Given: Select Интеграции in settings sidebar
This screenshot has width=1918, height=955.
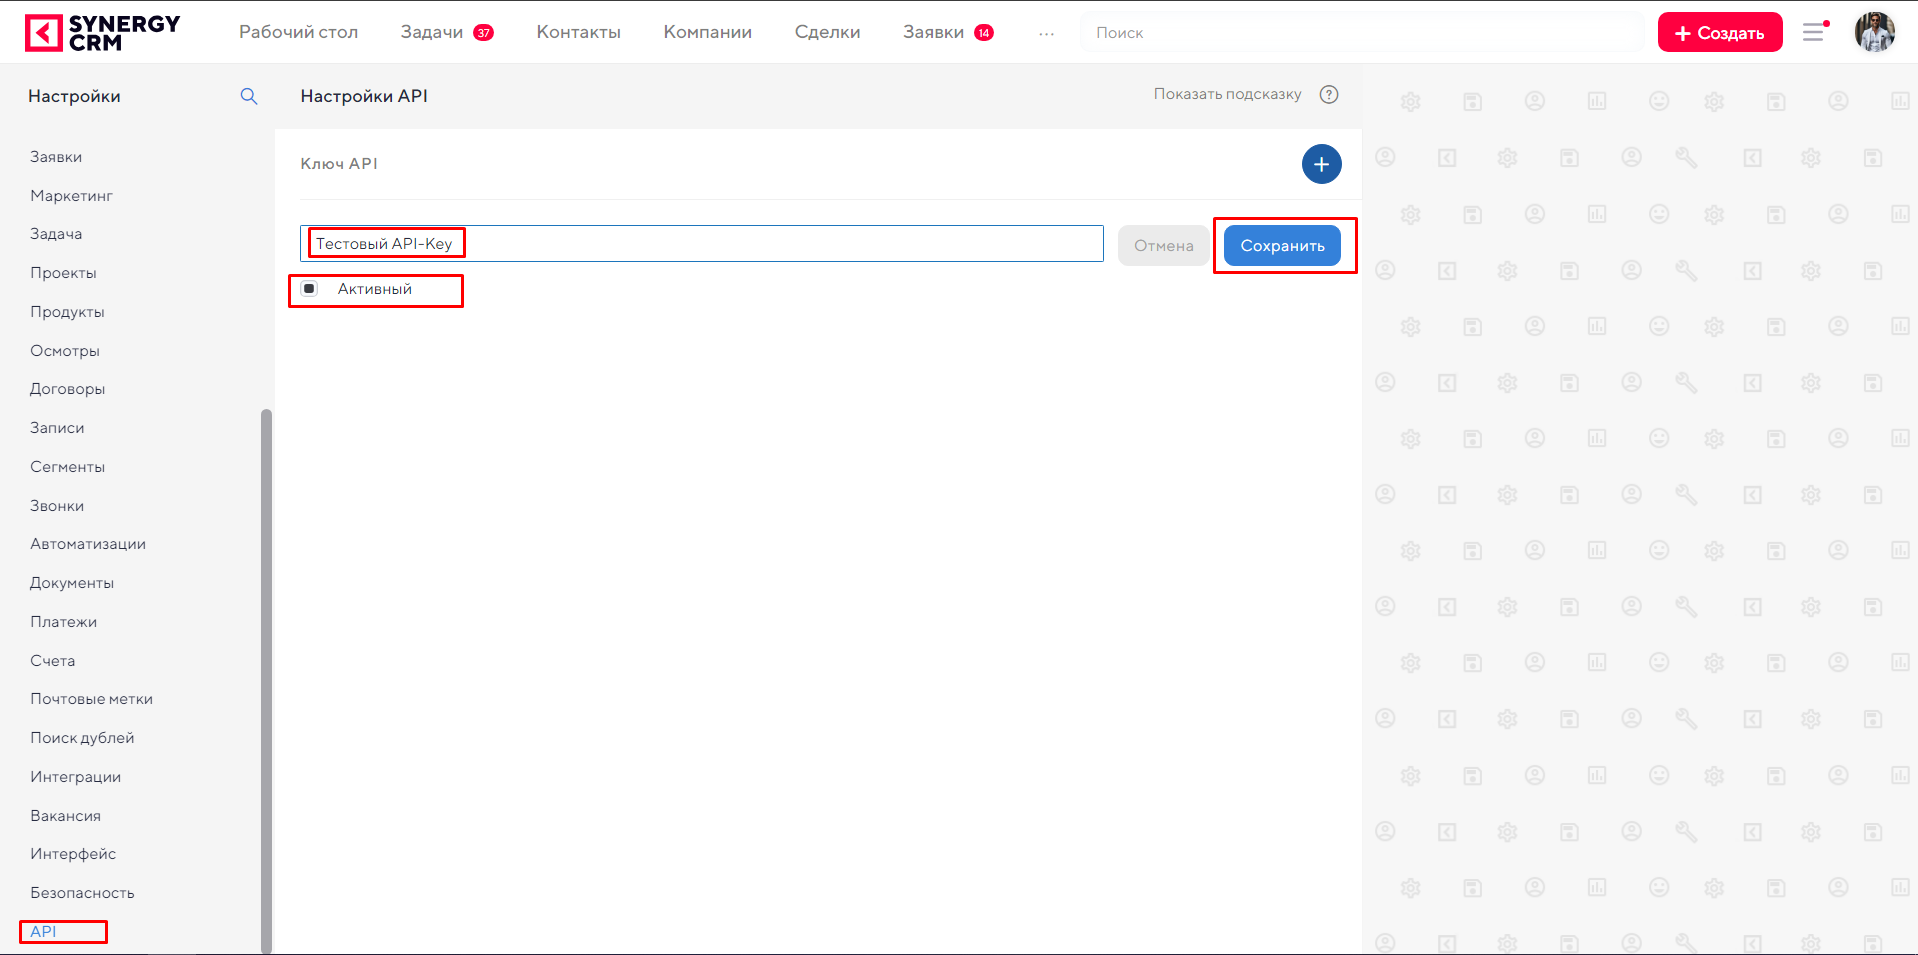Looking at the screenshot, I should click(75, 777).
